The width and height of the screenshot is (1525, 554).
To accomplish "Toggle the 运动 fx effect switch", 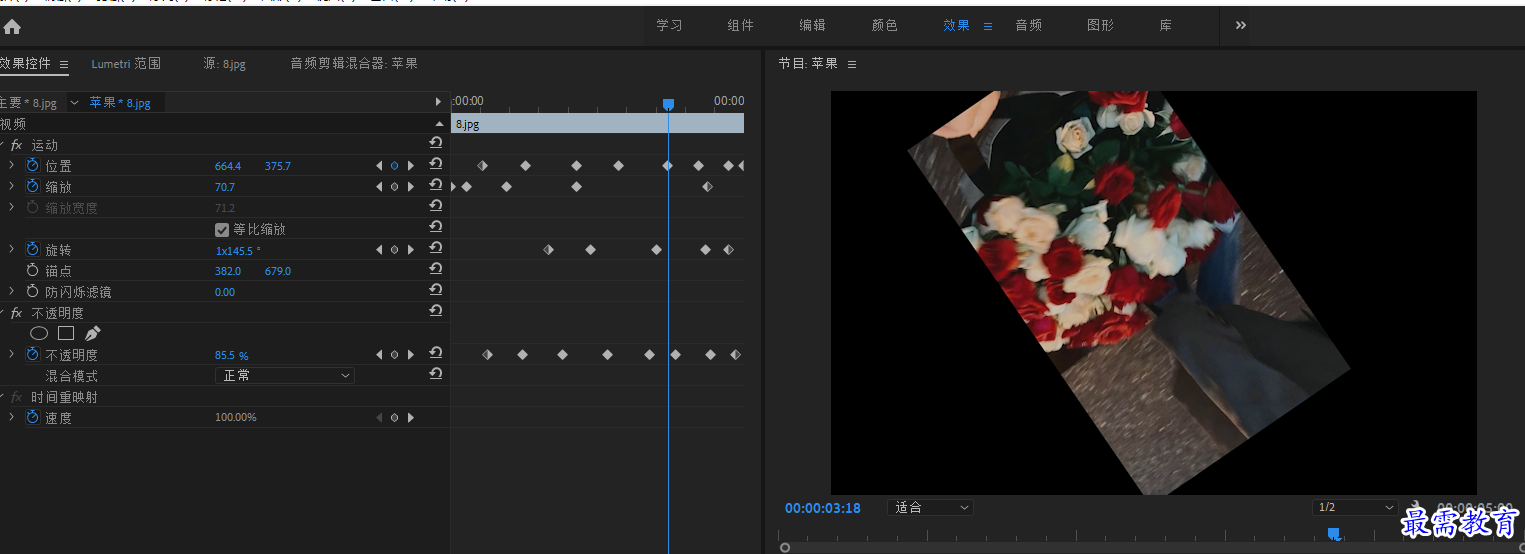I will [x=16, y=145].
